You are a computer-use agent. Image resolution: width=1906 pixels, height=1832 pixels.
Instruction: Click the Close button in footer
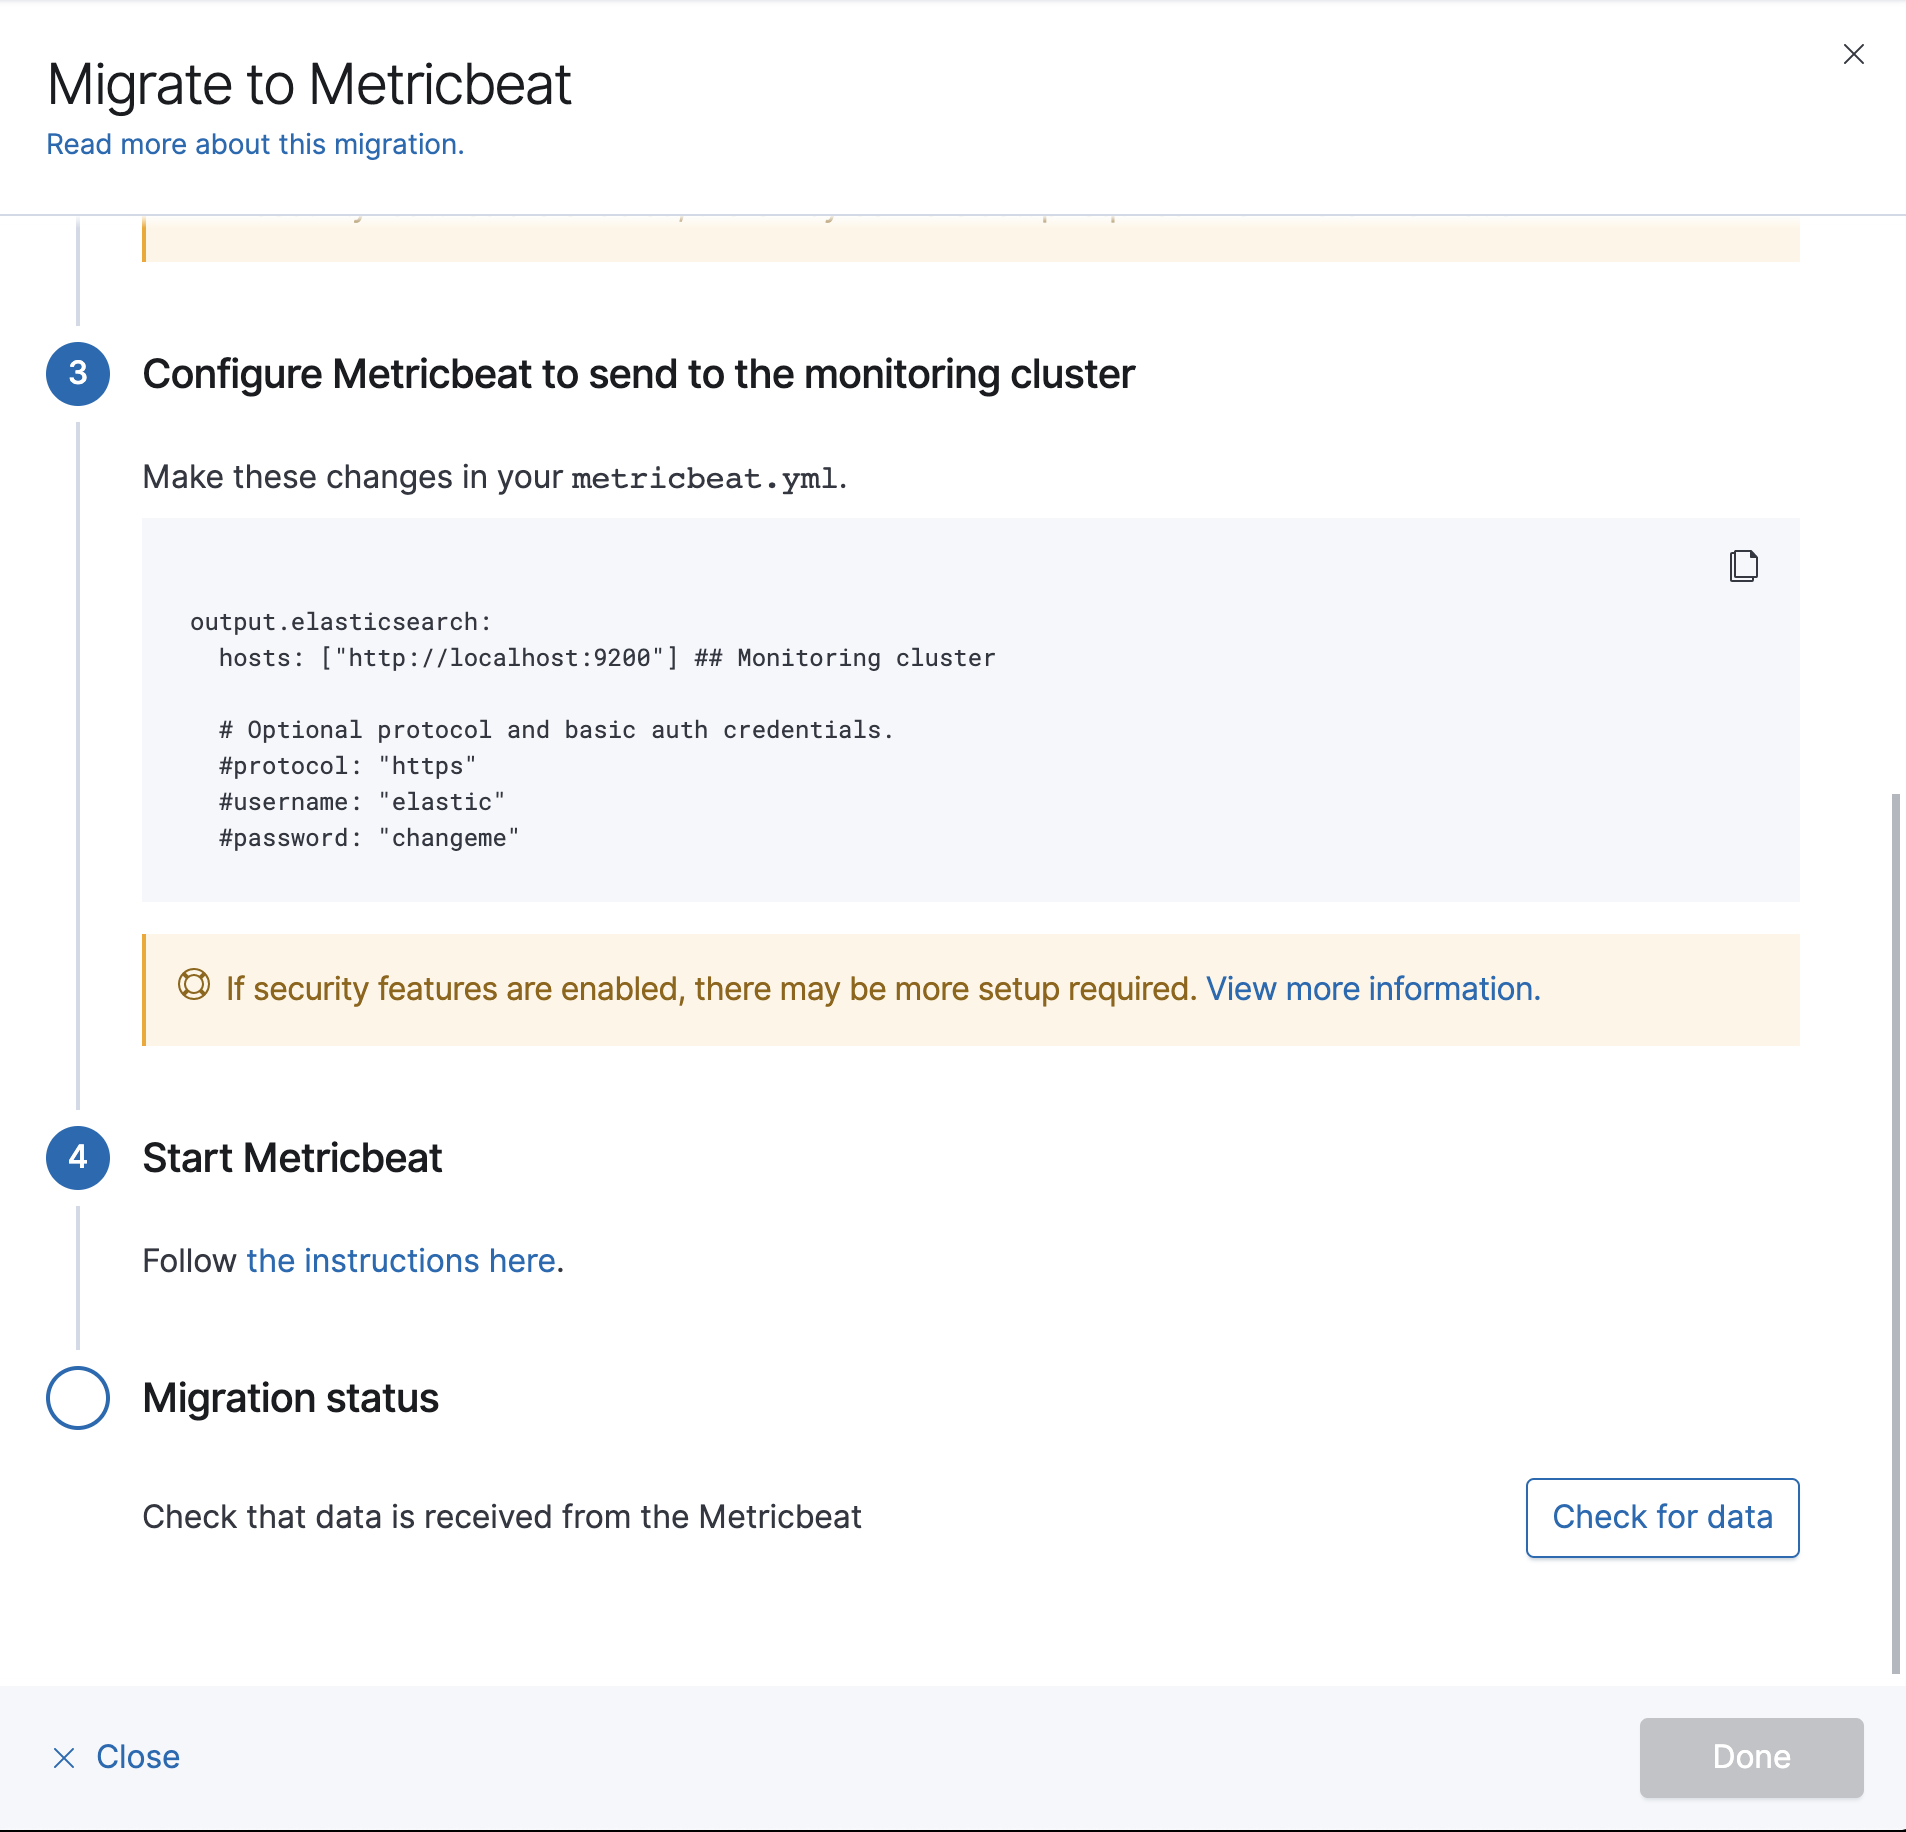click(116, 1757)
